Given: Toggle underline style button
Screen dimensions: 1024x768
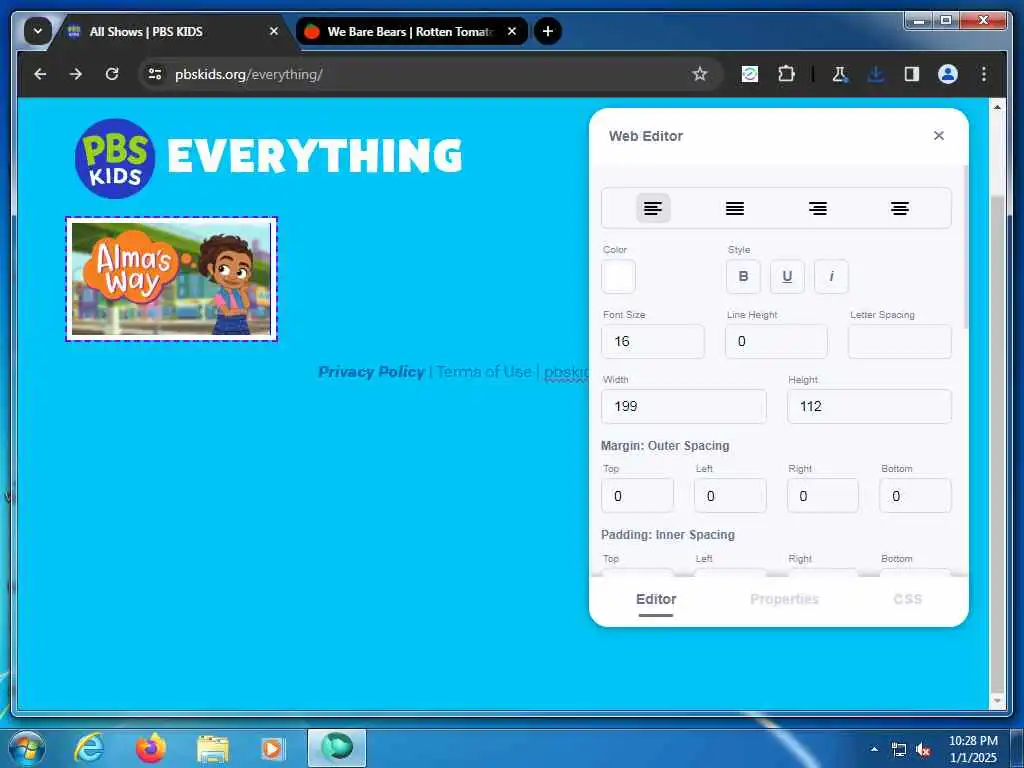Looking at the screenshot, I should (787, 276).
